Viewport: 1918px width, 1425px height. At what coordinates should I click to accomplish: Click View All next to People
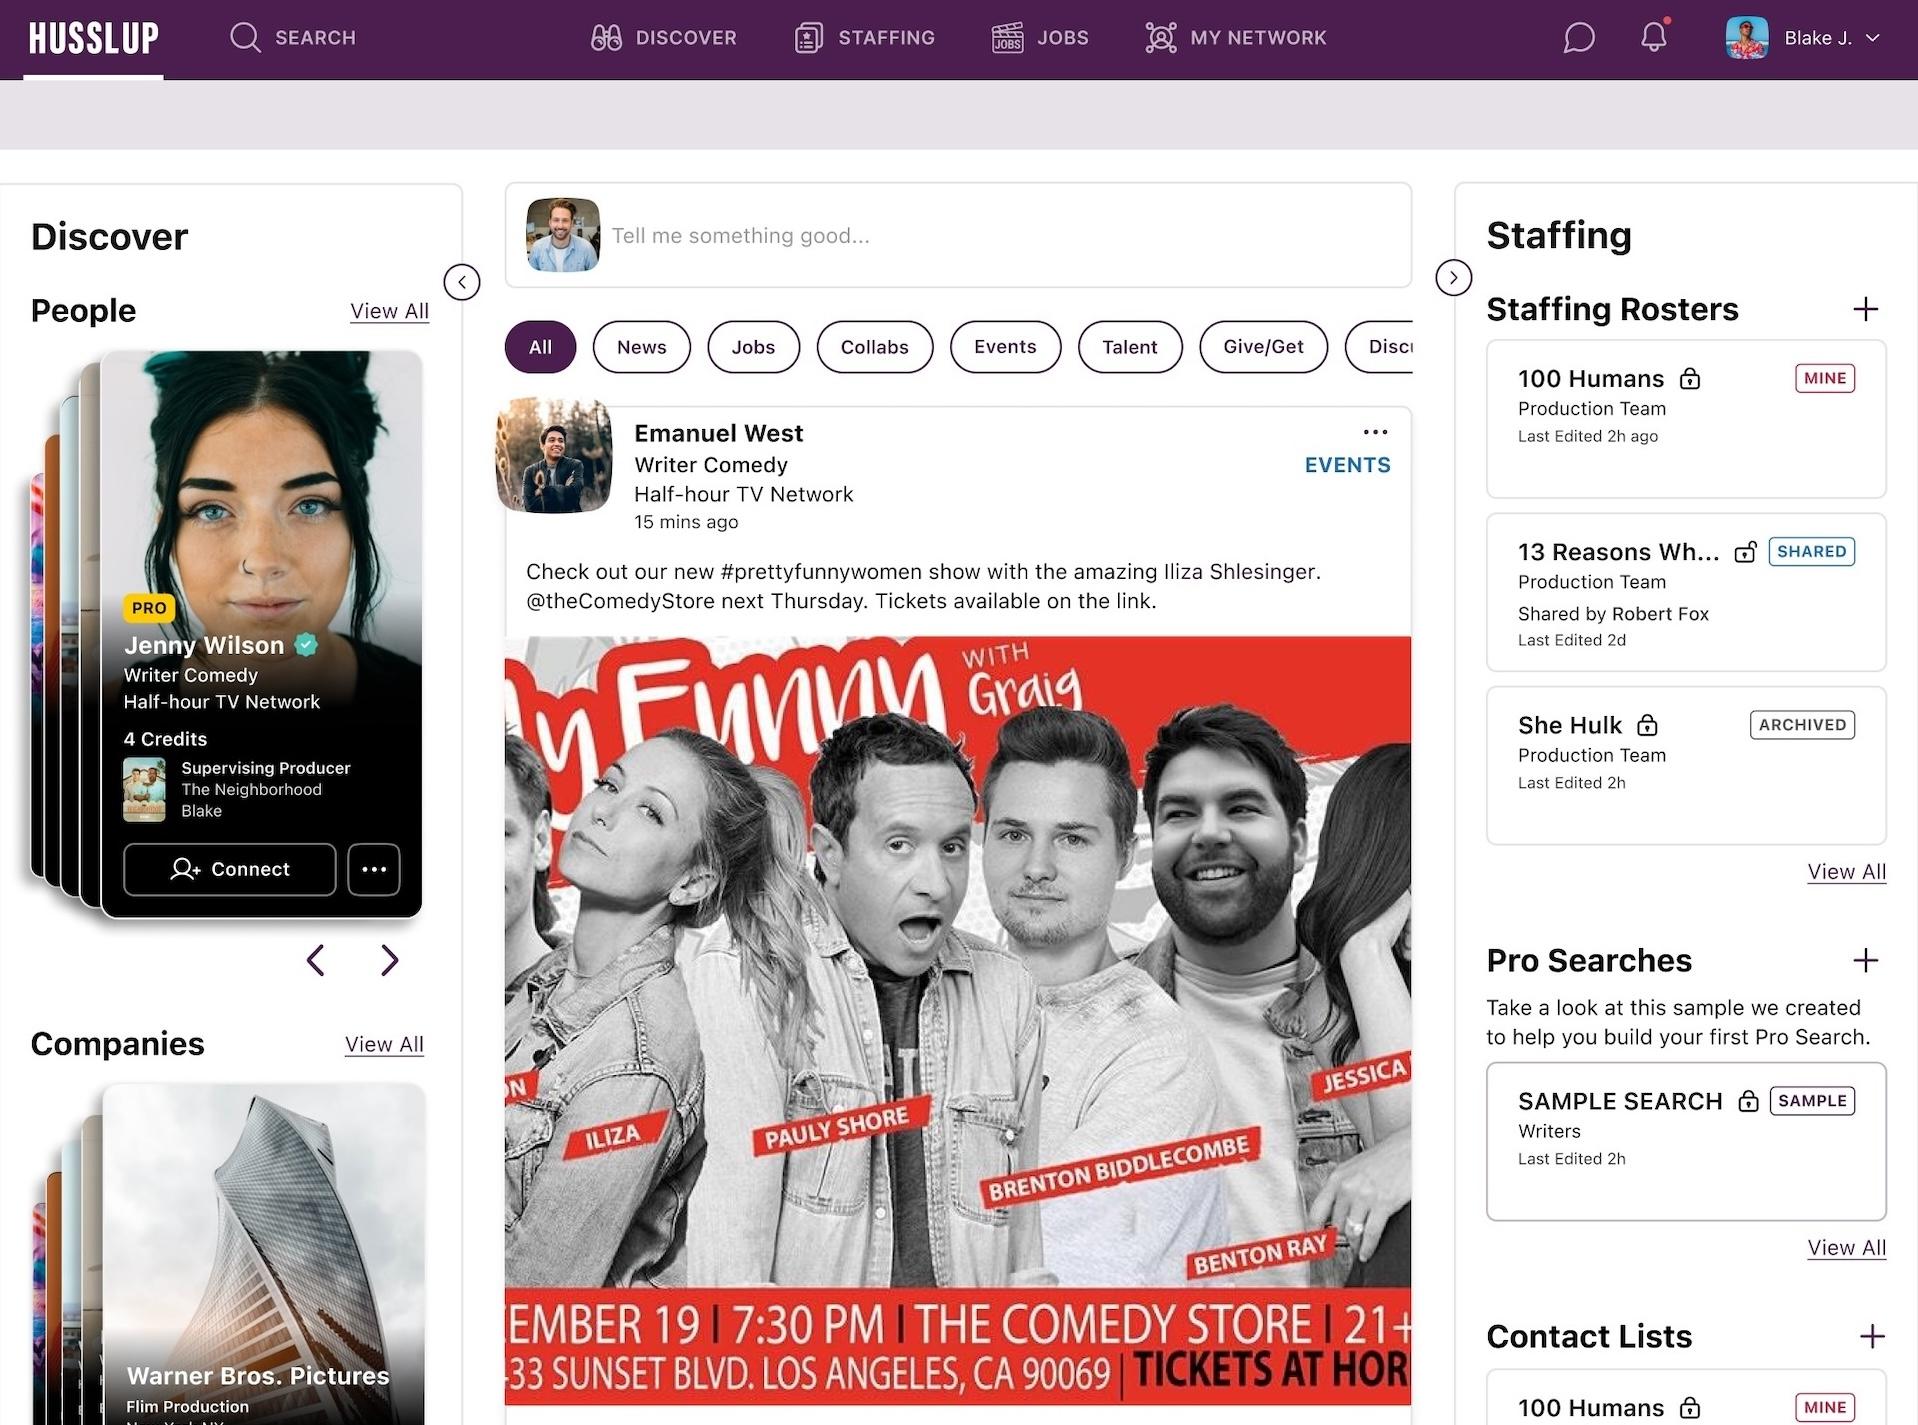click(x=389, y=311)
